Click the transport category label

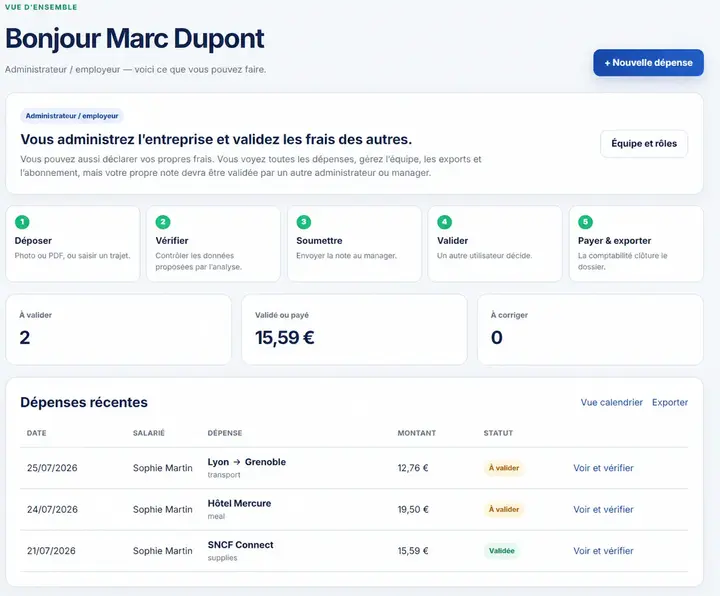tap(224, 475)
